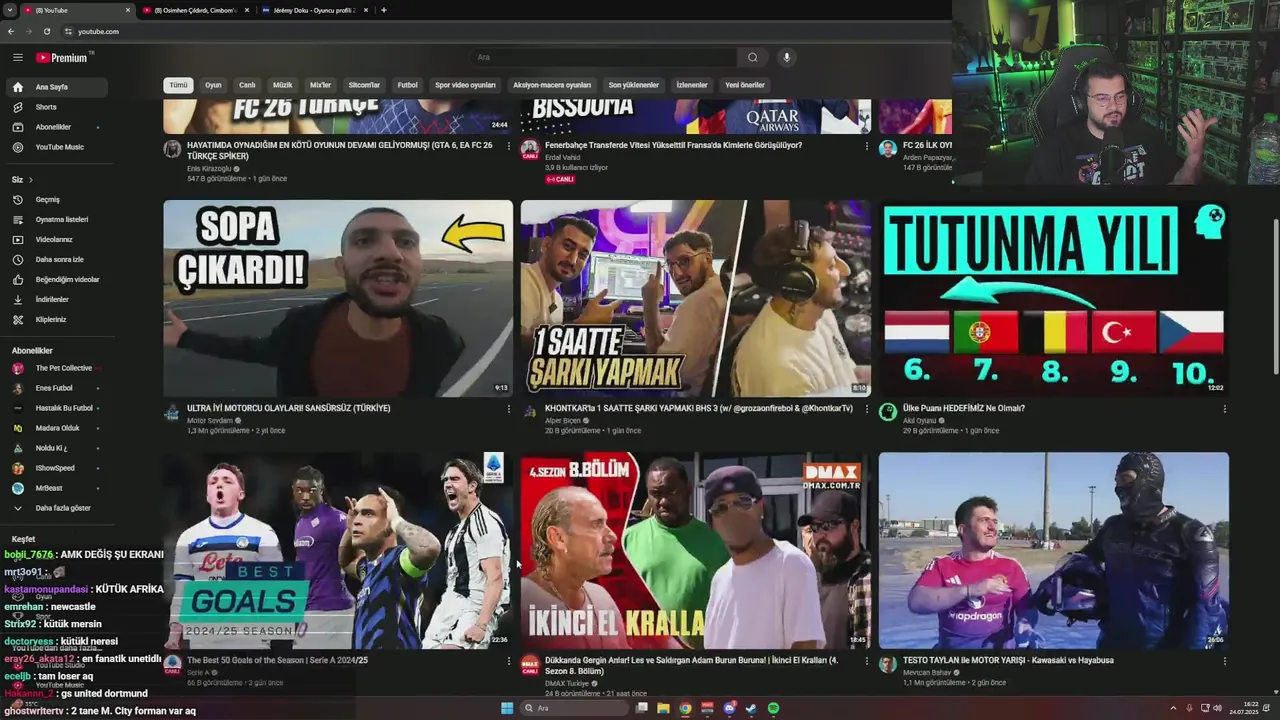Image resolution: width=1280 pixels, height=720 pixels.
Task: Open IShowSpeed subscription channel
Action: point(56,468)
